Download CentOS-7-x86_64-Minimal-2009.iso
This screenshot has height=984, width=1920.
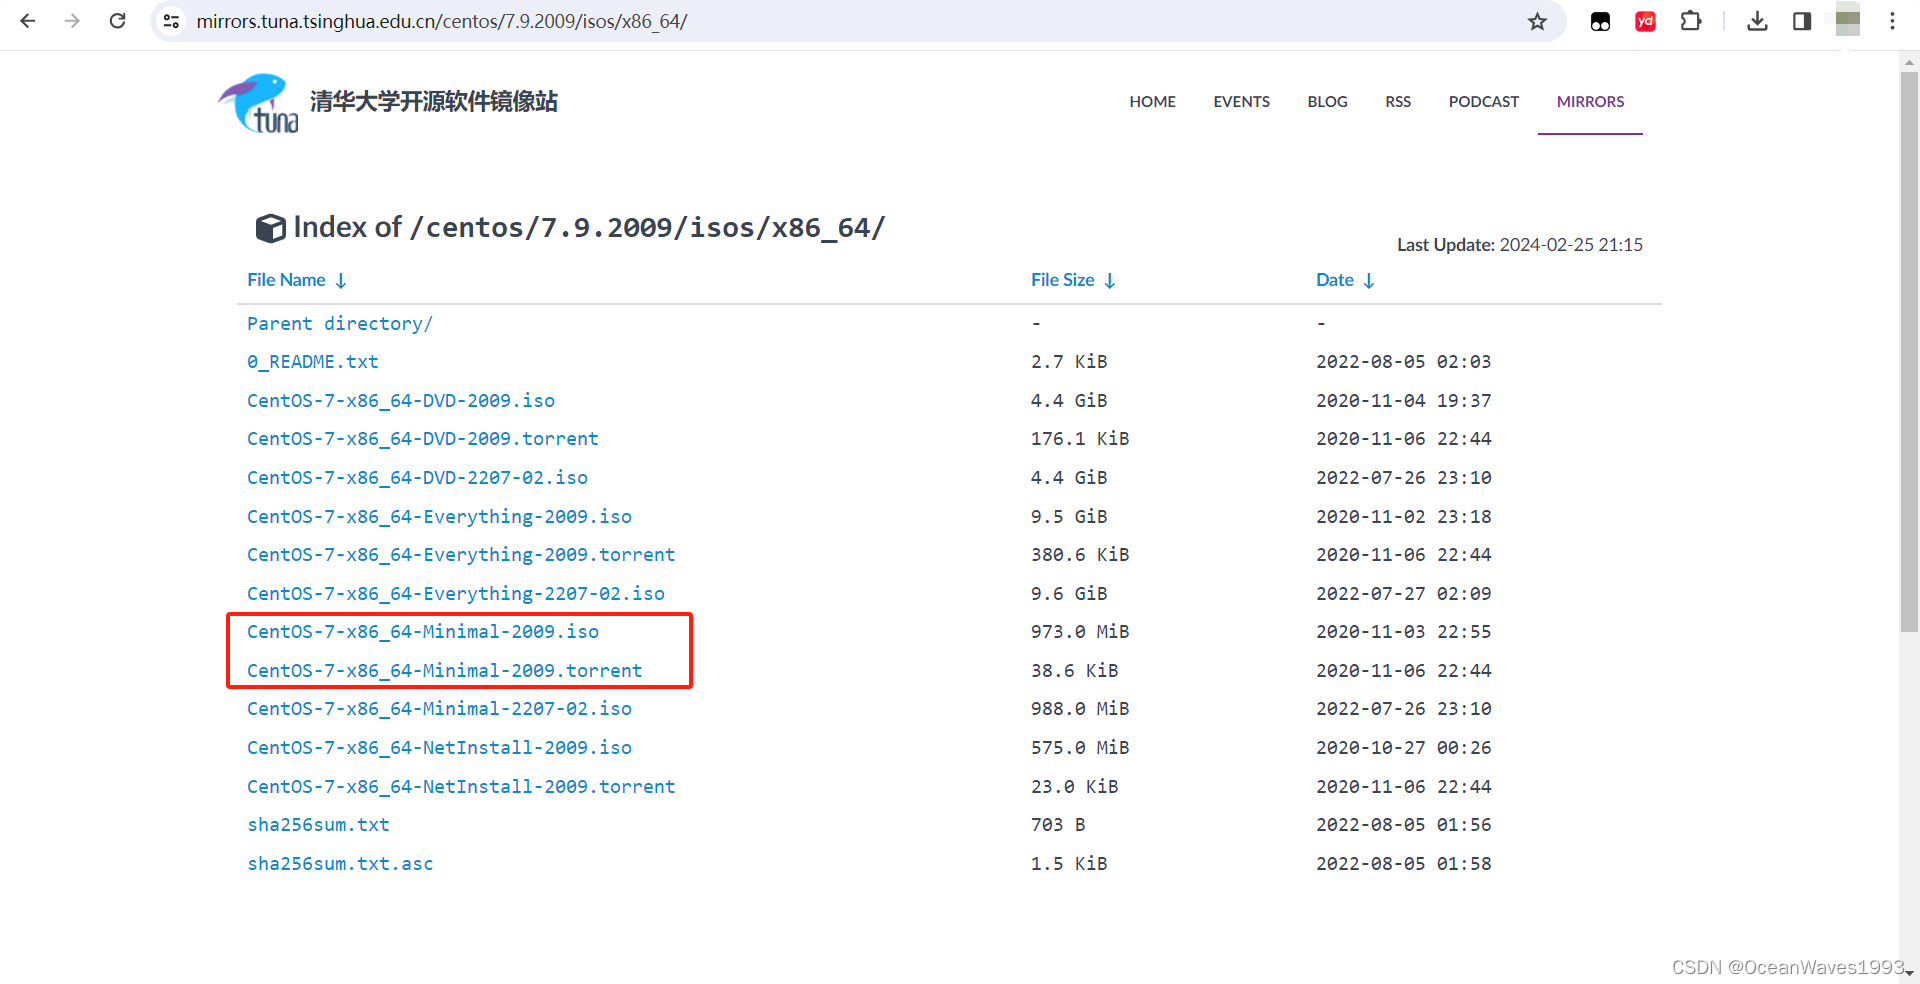423,632
